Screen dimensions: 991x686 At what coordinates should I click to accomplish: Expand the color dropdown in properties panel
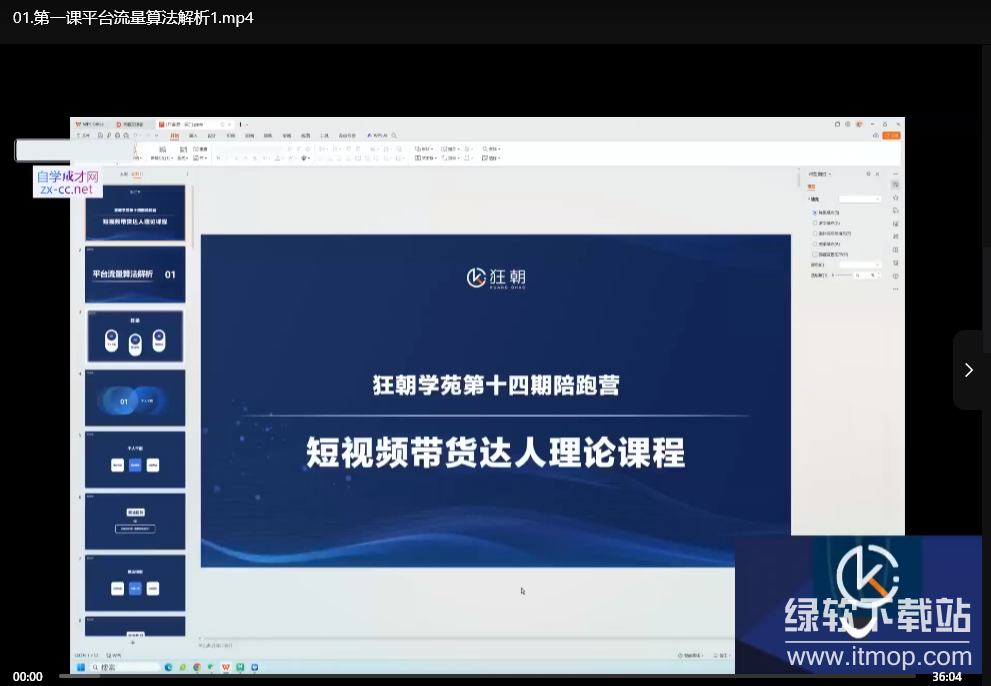(859, 265)
